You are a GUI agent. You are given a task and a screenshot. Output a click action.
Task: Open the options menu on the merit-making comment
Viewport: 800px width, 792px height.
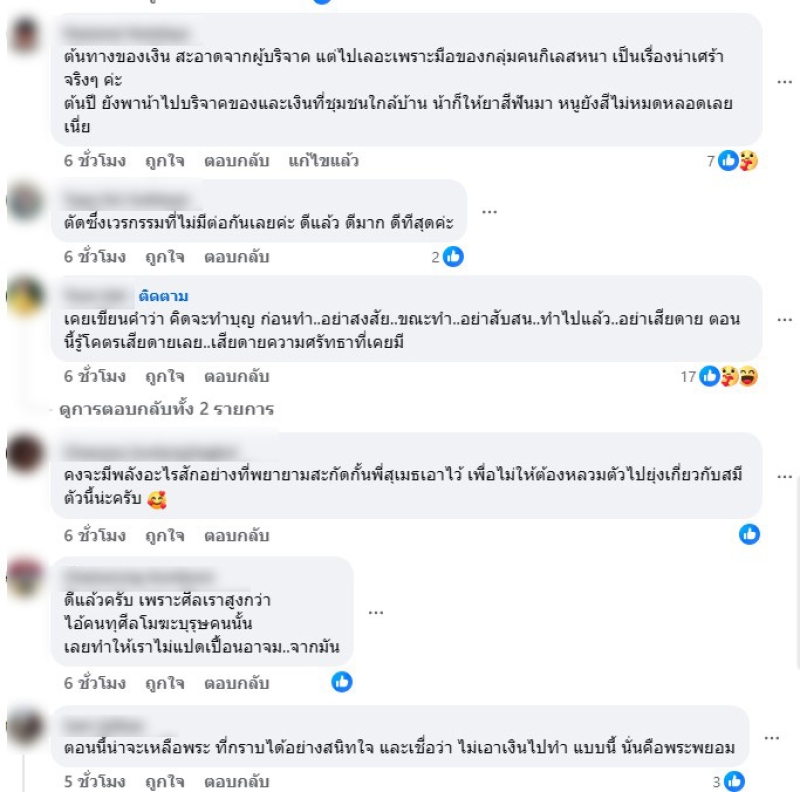click(784, 319)
